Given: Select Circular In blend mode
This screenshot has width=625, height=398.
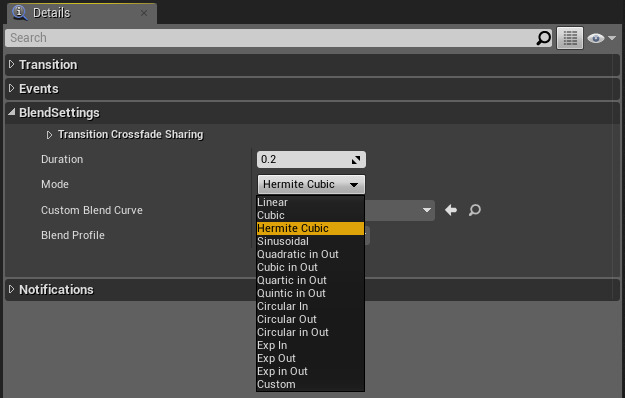Looking at the screenshot, I should [x=311, y=306].
